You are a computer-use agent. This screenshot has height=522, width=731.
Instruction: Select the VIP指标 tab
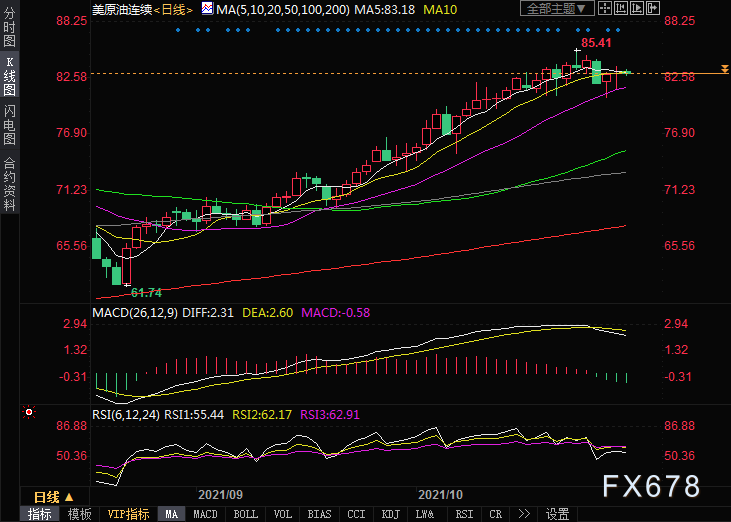(x=128, y=514)
